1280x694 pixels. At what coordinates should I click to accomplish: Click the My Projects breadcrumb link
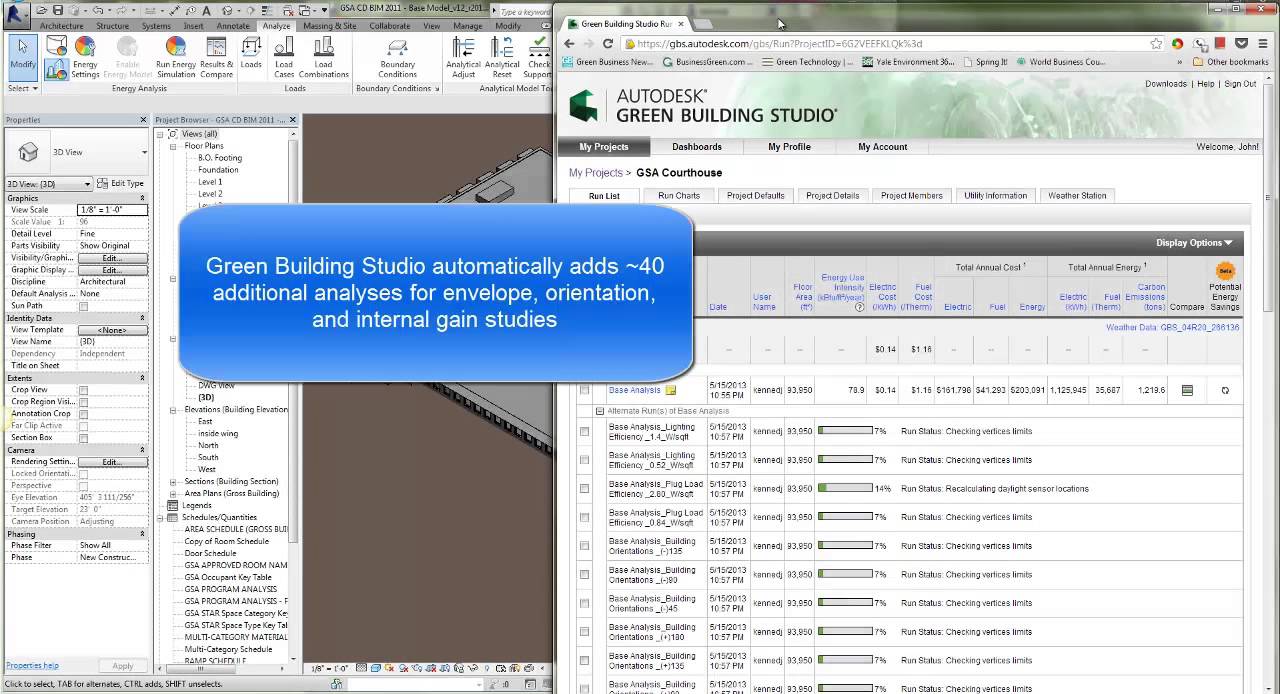[596, 172]
